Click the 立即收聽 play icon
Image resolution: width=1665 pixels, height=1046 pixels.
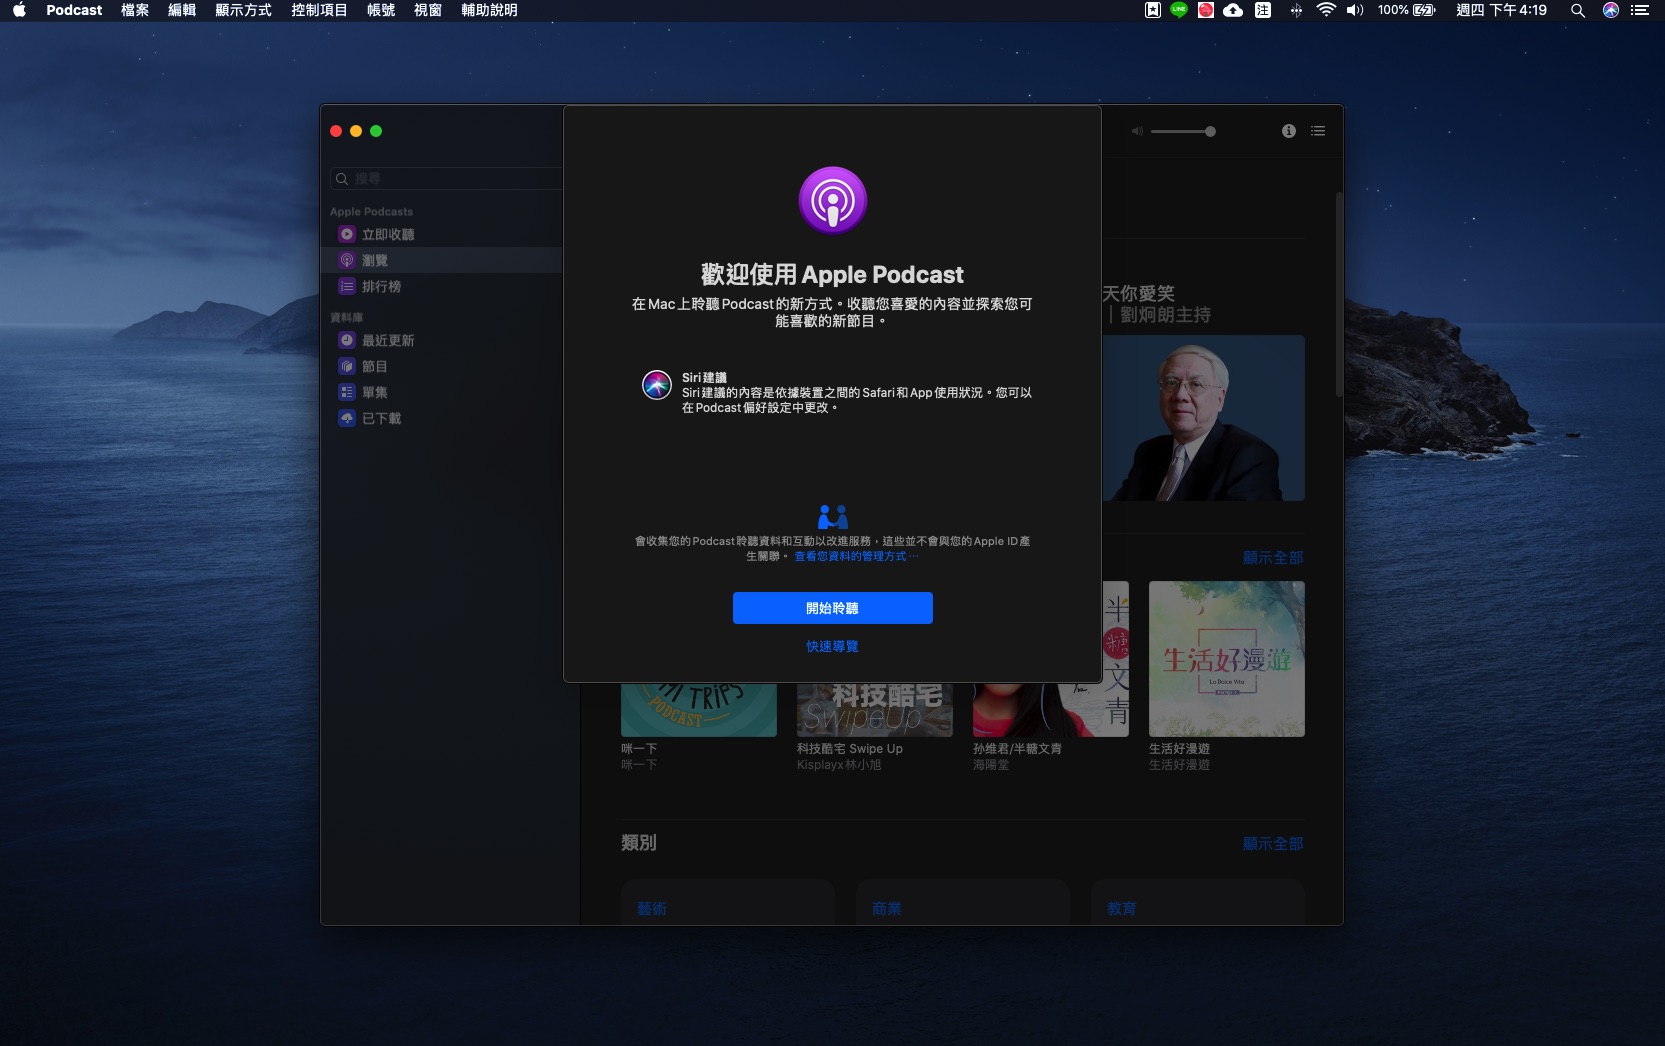click(x=347, y=234)
